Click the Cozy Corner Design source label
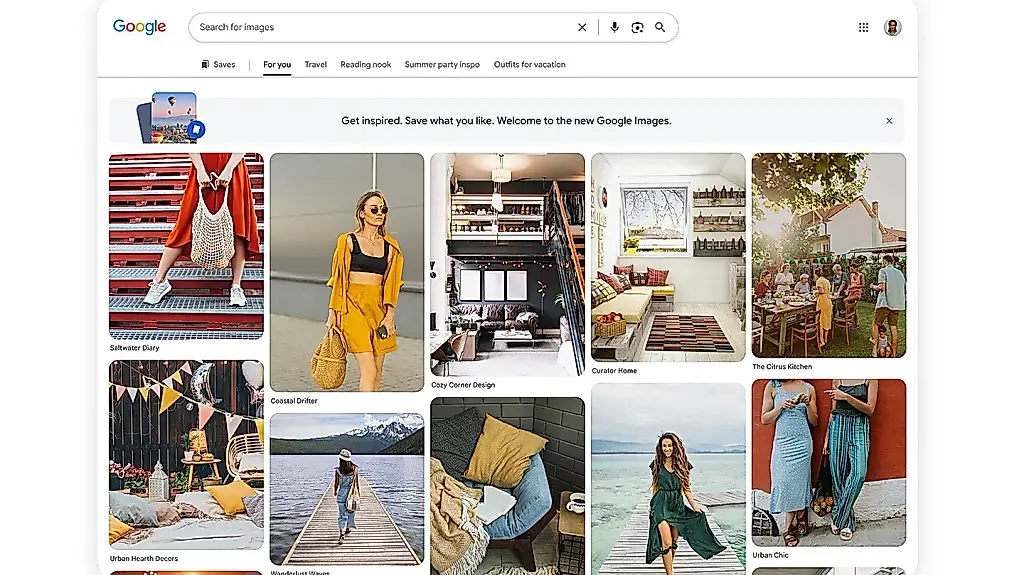The height and width of the screenshot is (575, 1024). (463, 386)
